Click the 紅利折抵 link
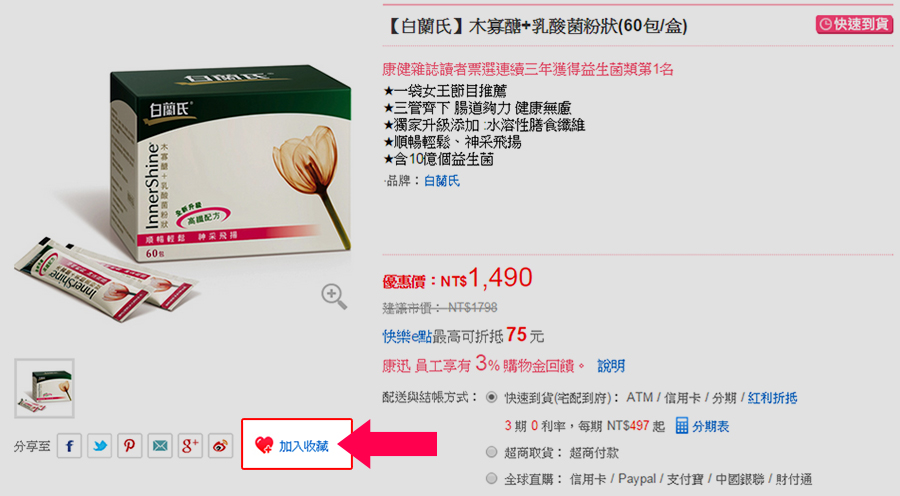 [772, 398]
